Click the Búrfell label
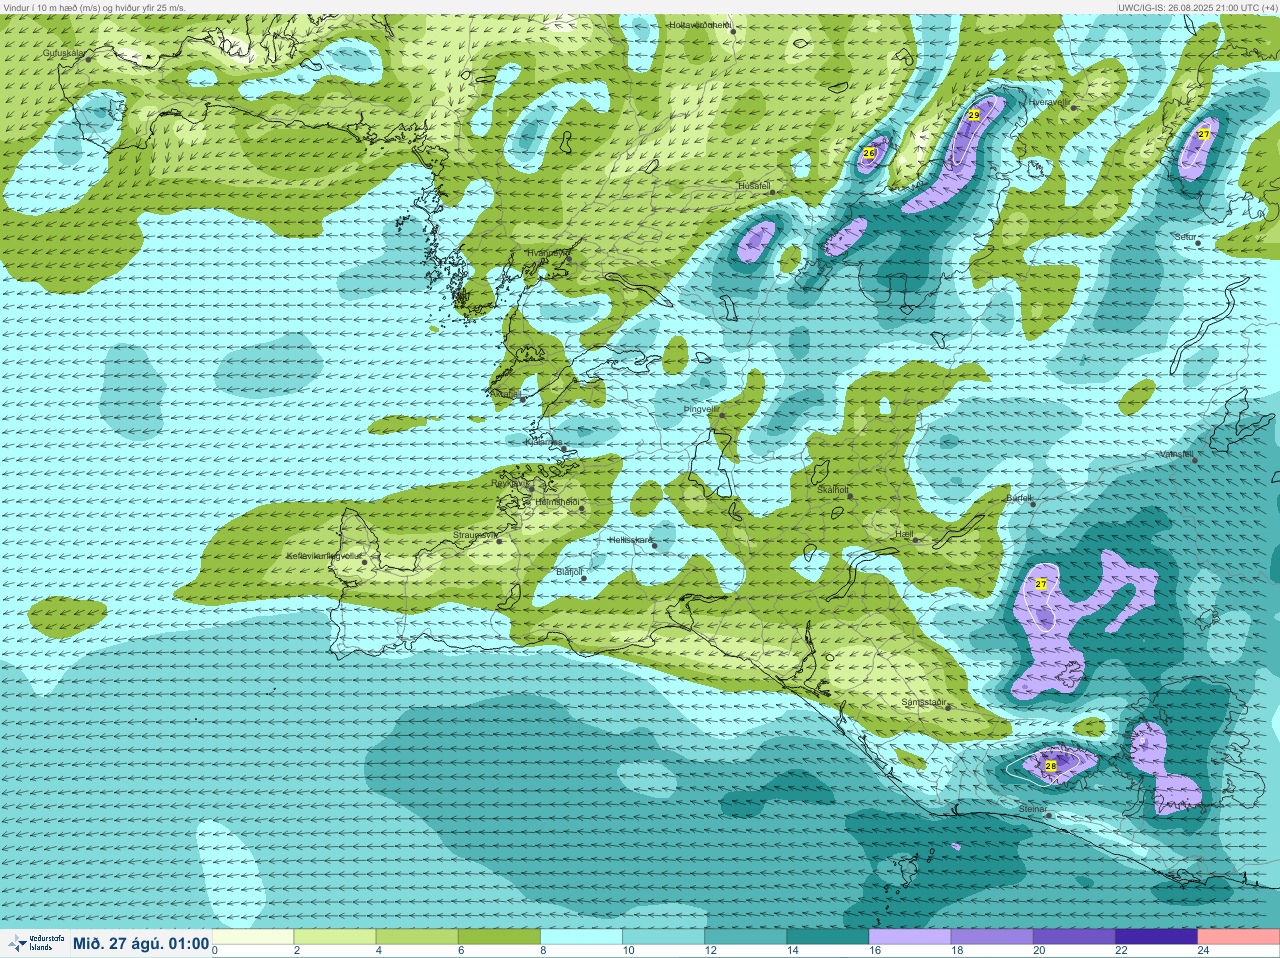The width and height of the screenshot is (1280, 958). coord(1019,497)
